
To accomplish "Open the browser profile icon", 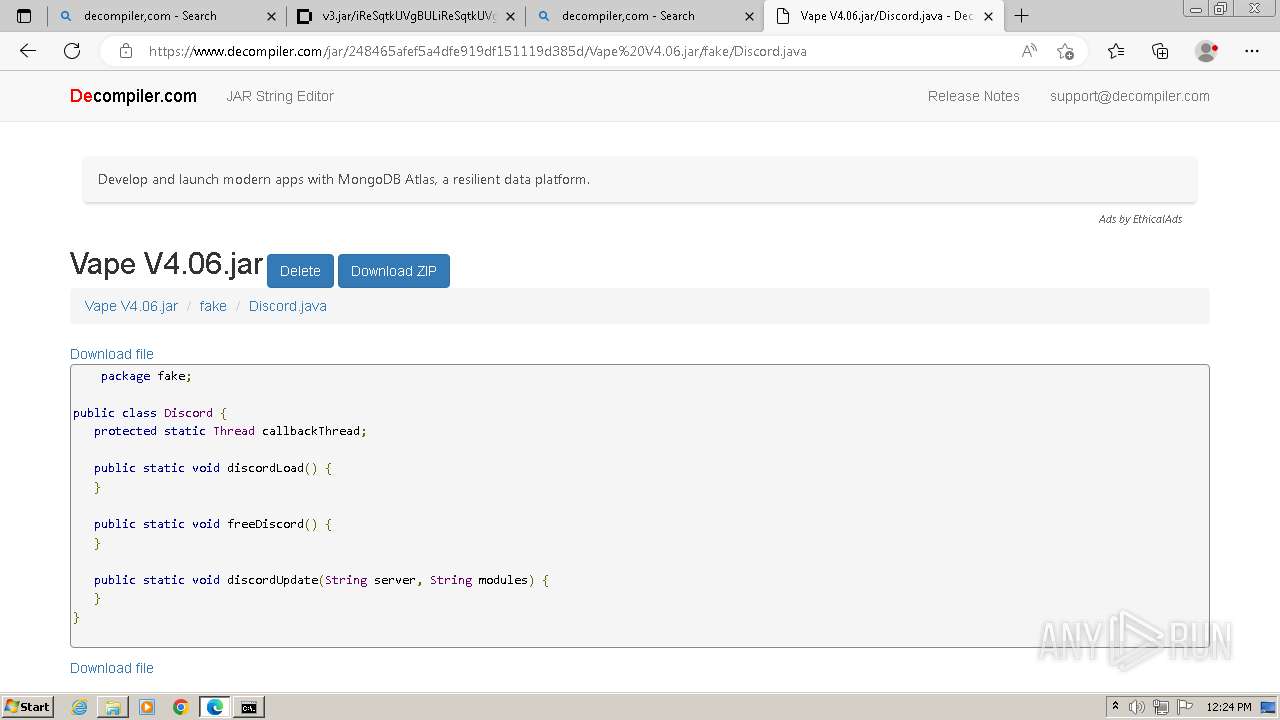I will pyautogui.click(x=1206, y=51).
